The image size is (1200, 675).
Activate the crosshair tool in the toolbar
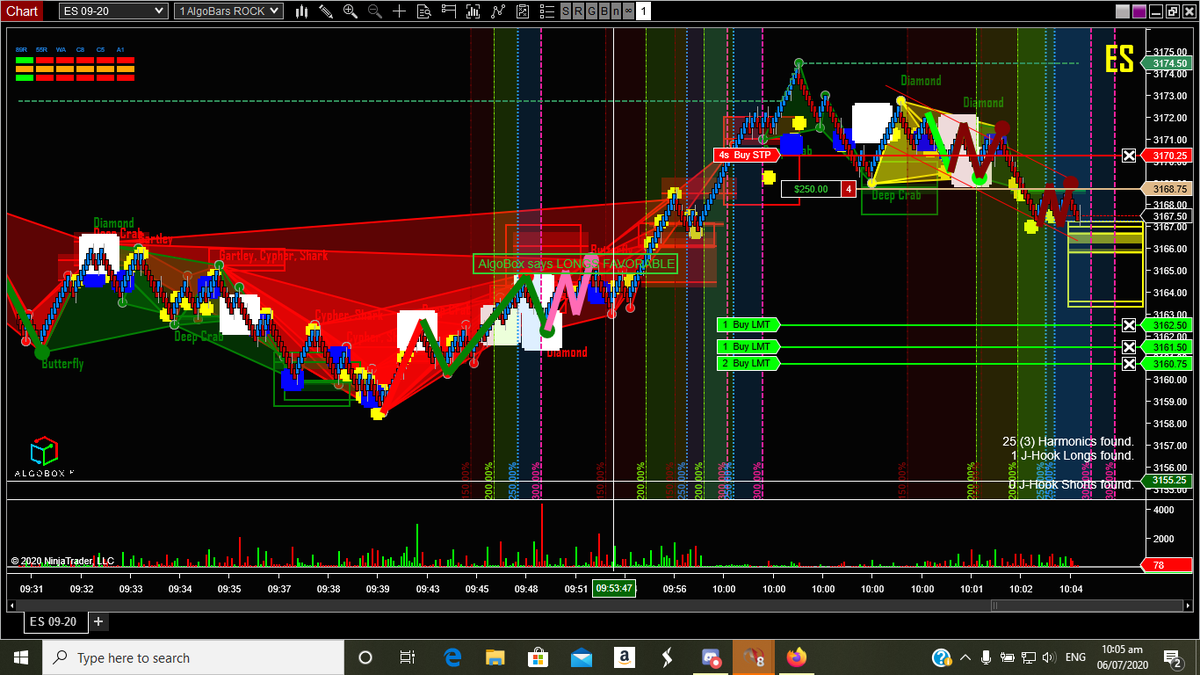[398, 11]
